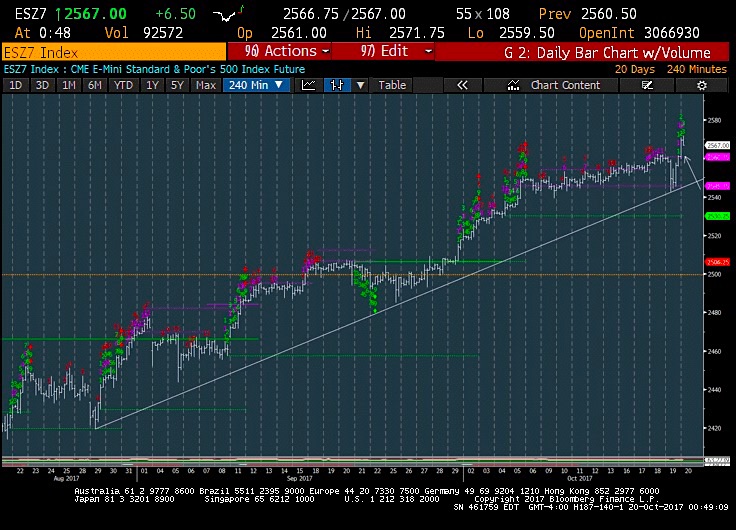The height and width of the screenshot is (530, 736).
Task: Open the 90 Actions menu
Action: (279, 51)
